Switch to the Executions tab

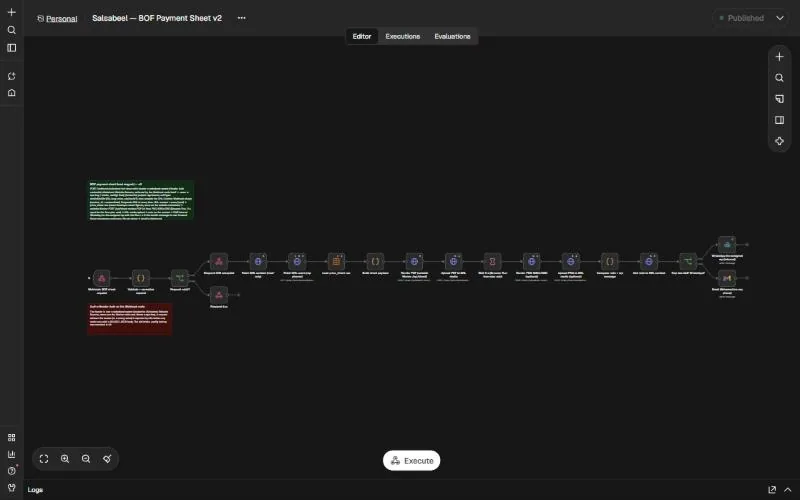tap(403, 36)
